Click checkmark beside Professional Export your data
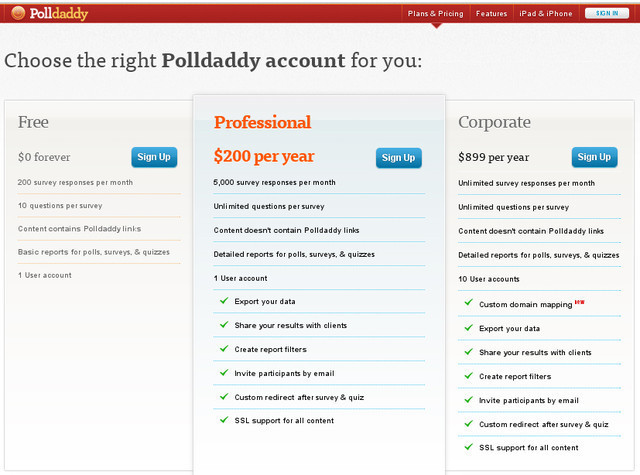The width and height of the screenshot is (640, 475). pos(224,301)
